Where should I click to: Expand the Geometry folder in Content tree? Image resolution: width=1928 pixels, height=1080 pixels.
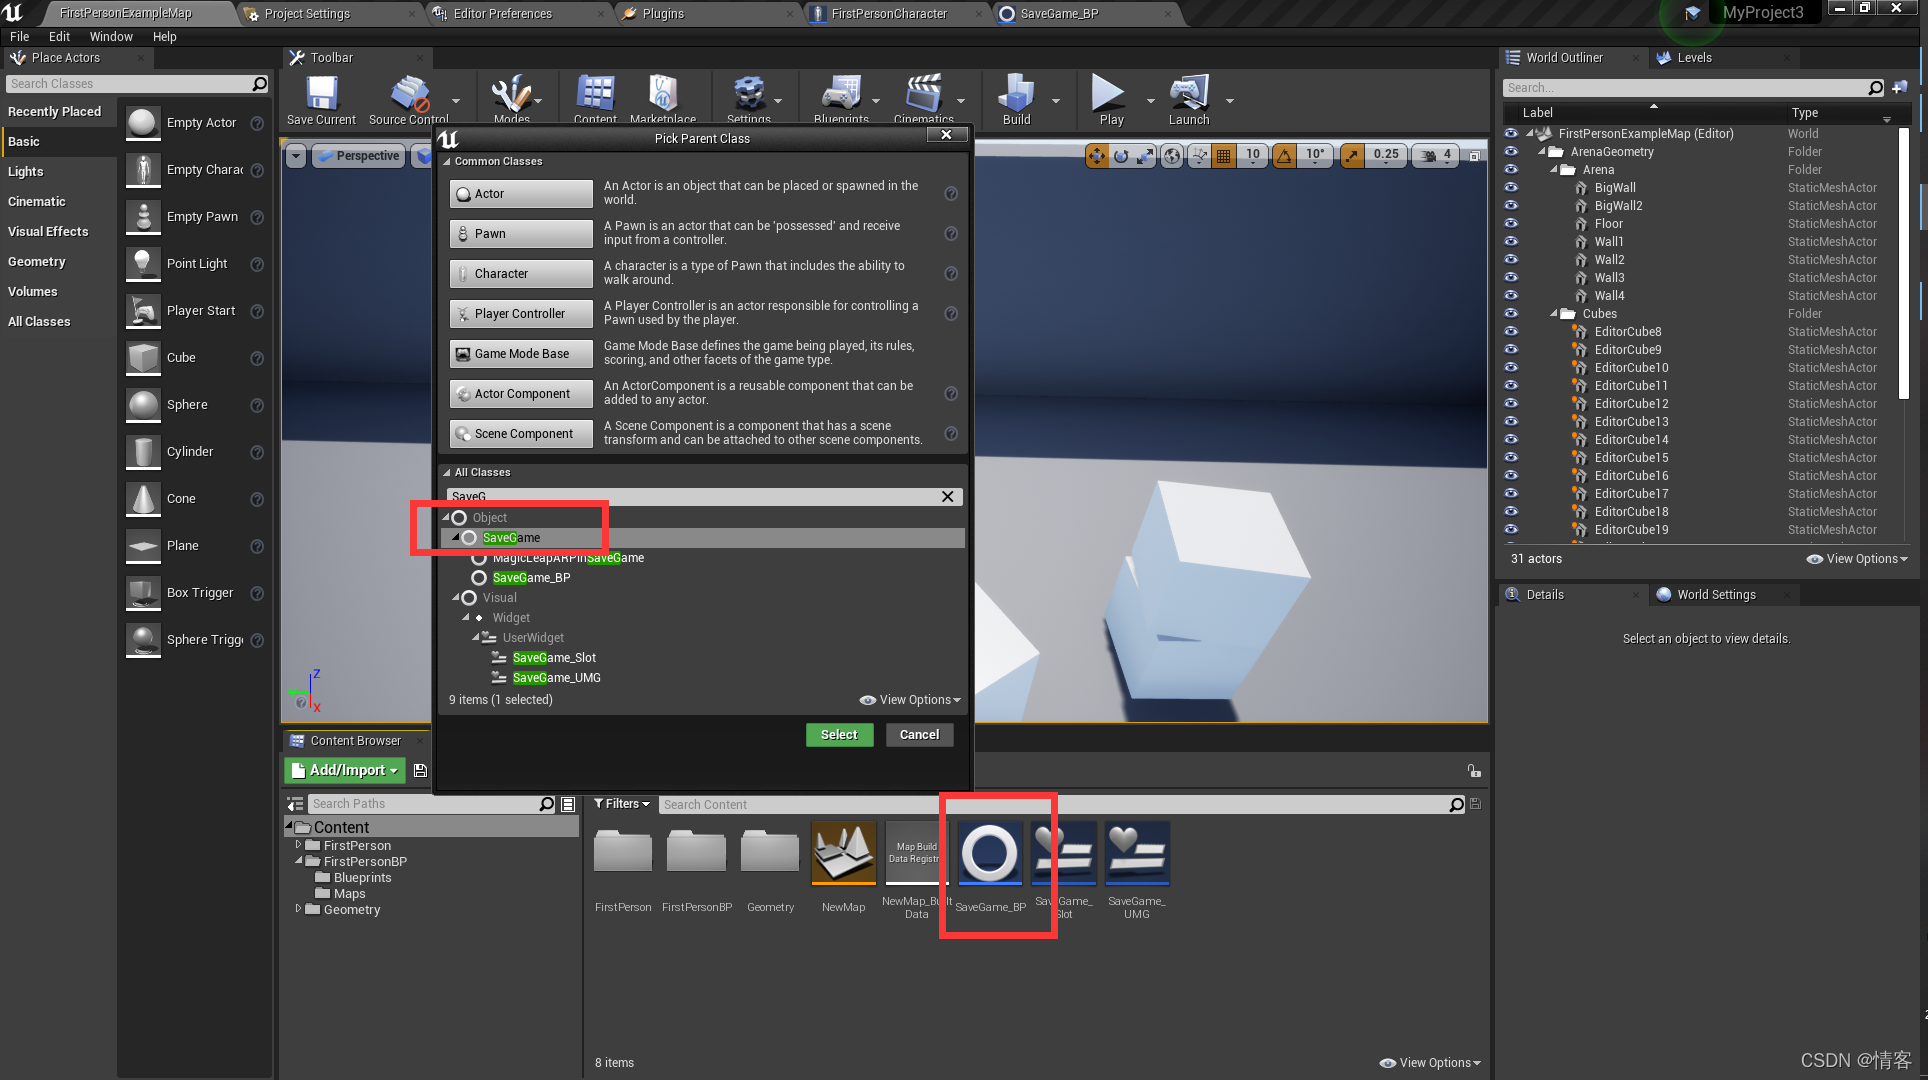tap(298, 909)
